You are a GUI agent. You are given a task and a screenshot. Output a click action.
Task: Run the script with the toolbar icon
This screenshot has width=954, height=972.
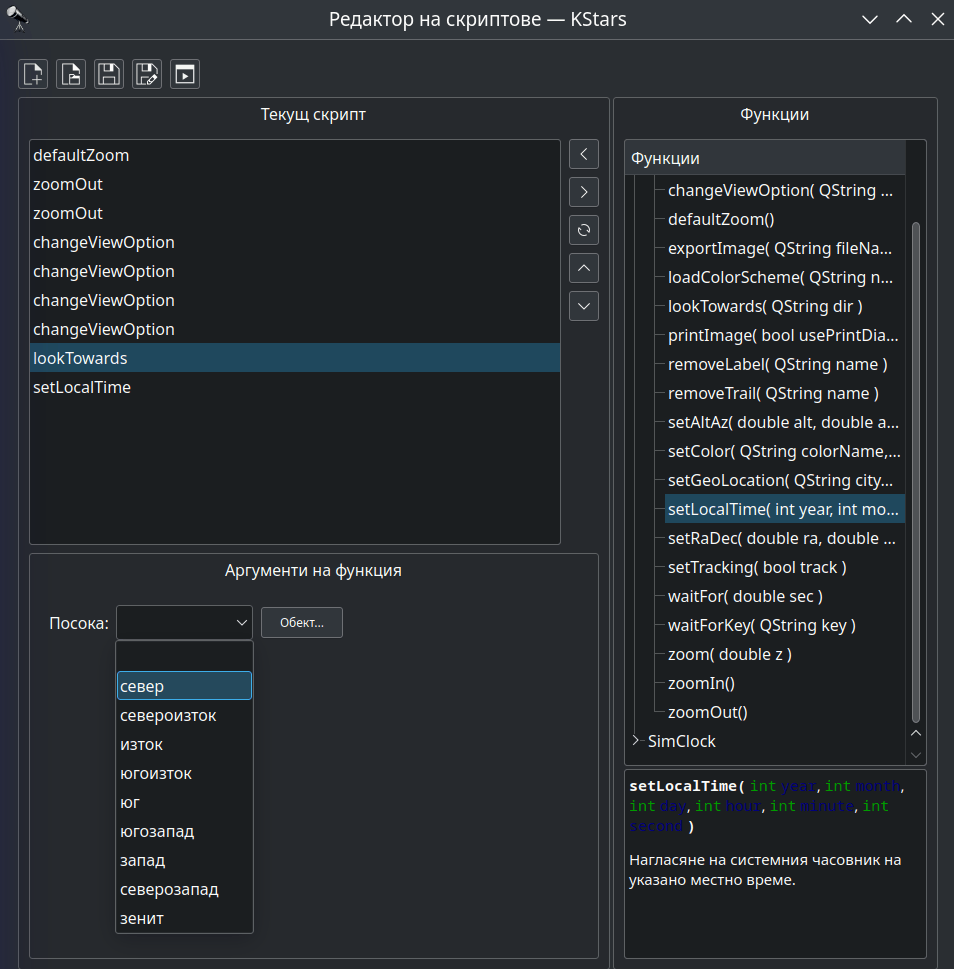[x=185, y=74]
